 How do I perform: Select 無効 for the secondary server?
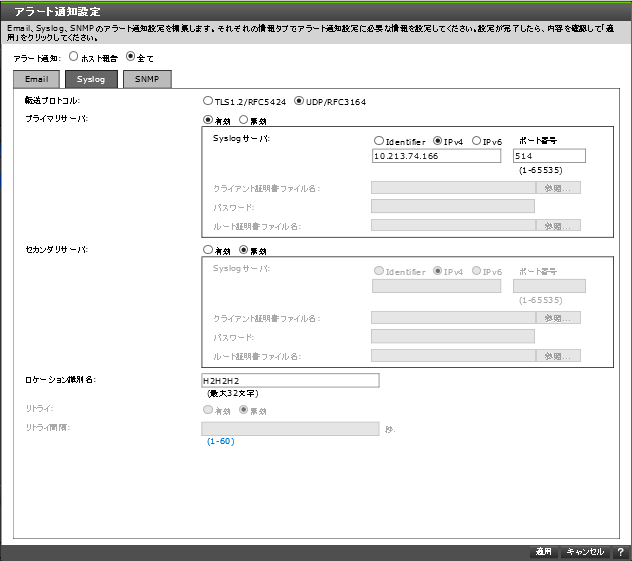[x=243, y=250]
